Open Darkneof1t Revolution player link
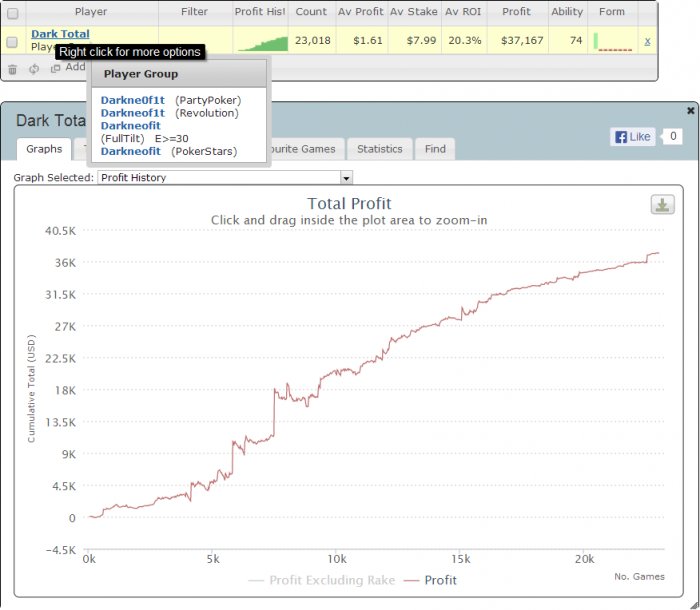The image size is (700, 610). pyautogui.click(x=133, y=113)
